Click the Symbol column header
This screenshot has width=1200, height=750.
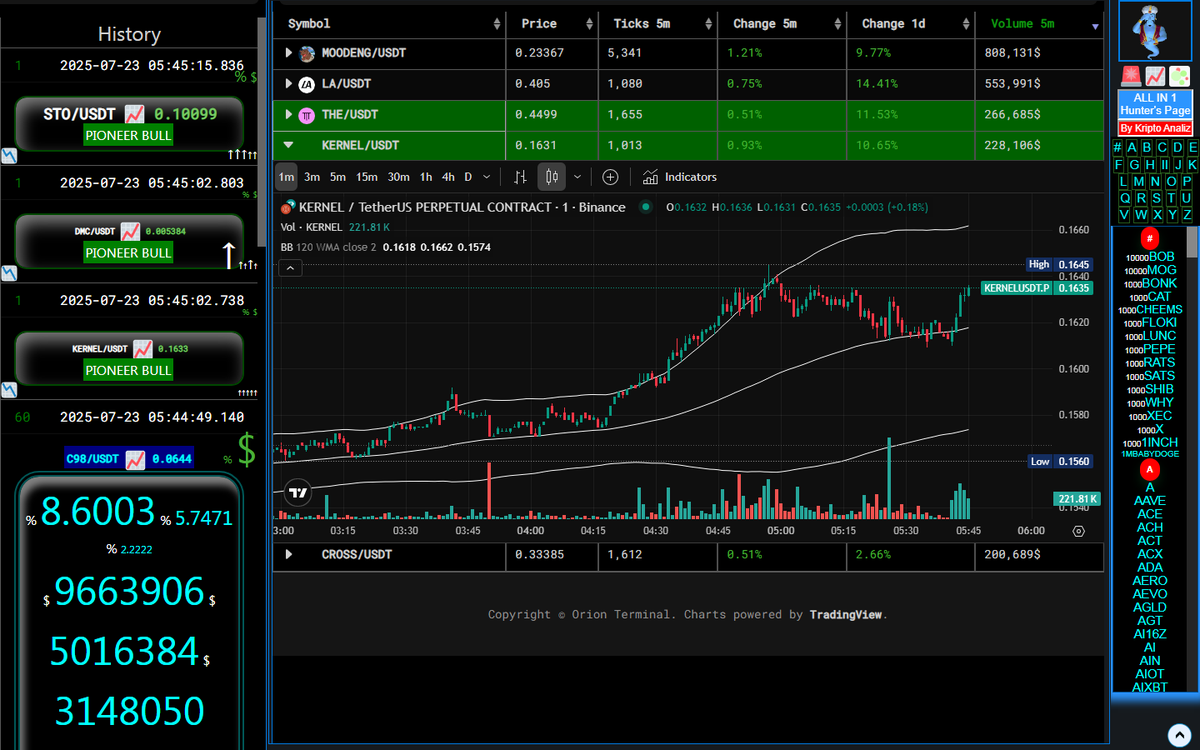coord(389,23)
